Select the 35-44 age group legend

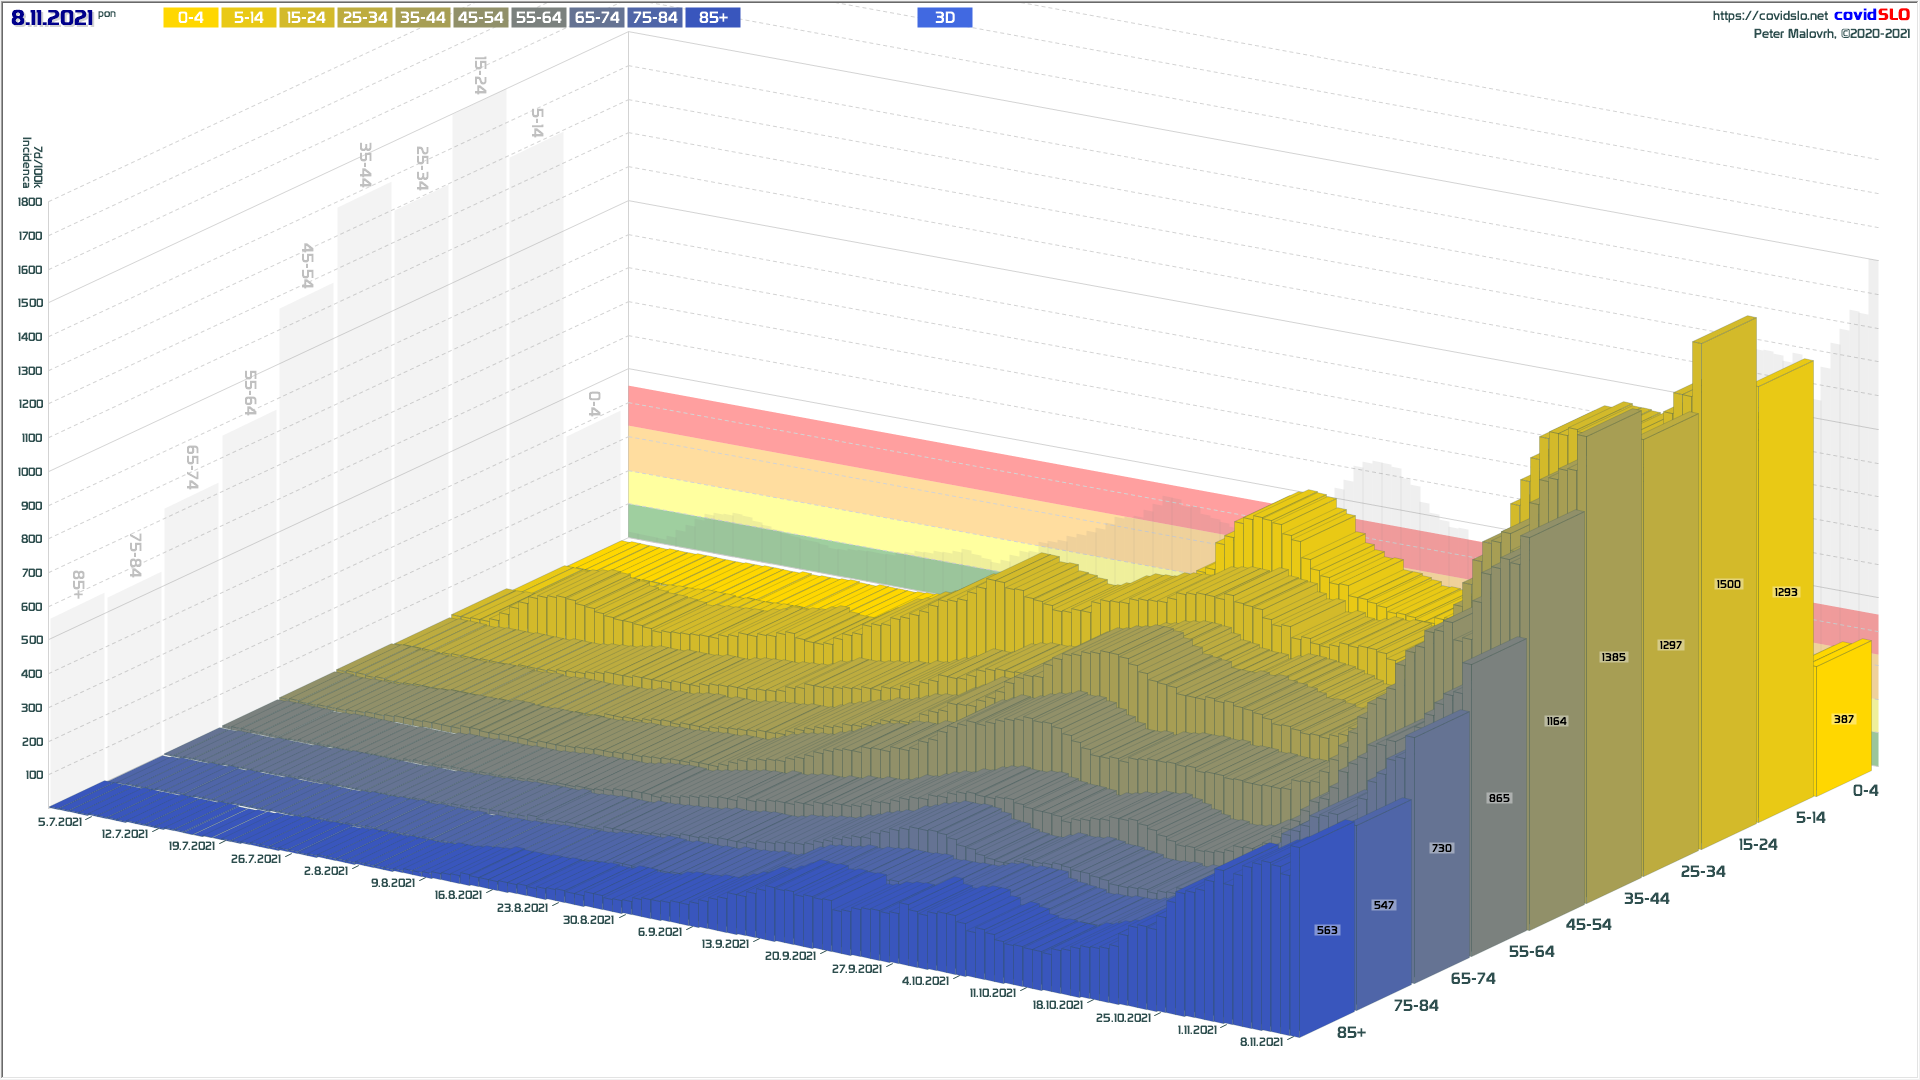pyautogui.click(x=423, y=18)
